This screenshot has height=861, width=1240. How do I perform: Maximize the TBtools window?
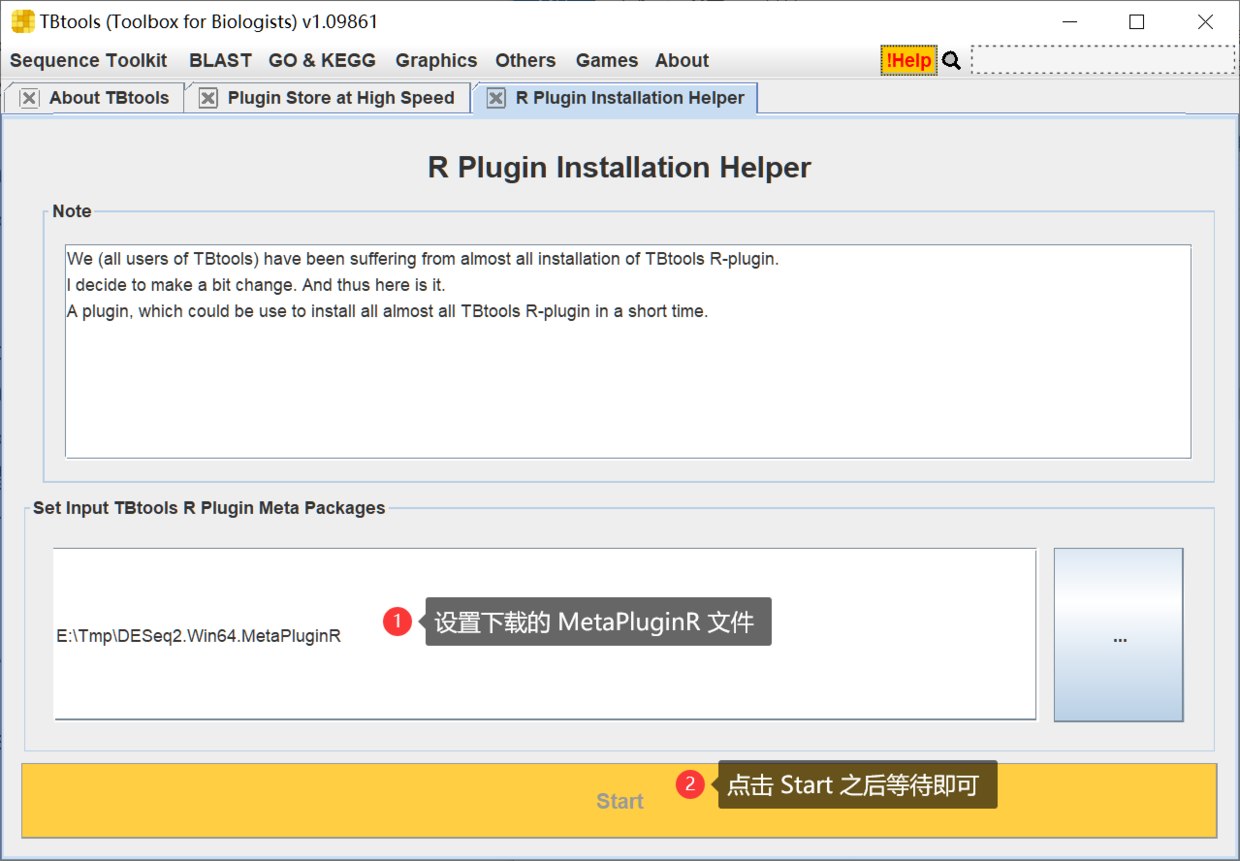click(x=1137, y=22)
